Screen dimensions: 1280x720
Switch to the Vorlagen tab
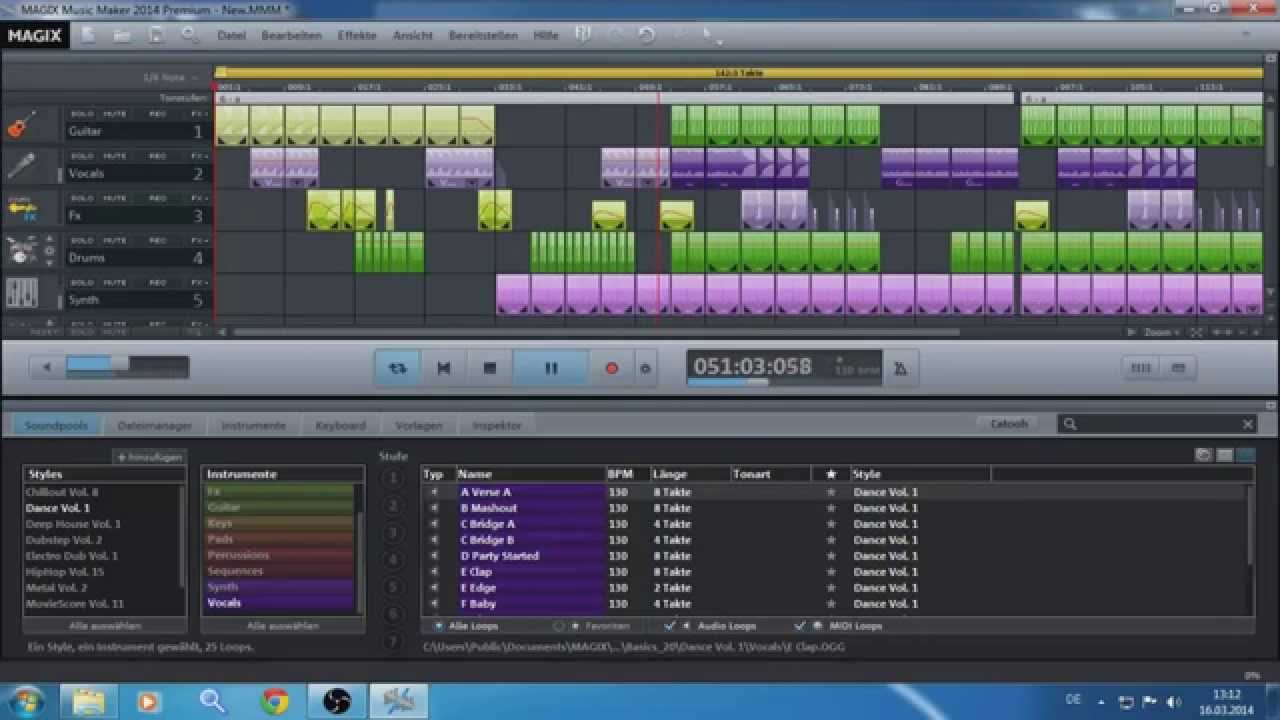pyautogui.click(x=418, y=425)
